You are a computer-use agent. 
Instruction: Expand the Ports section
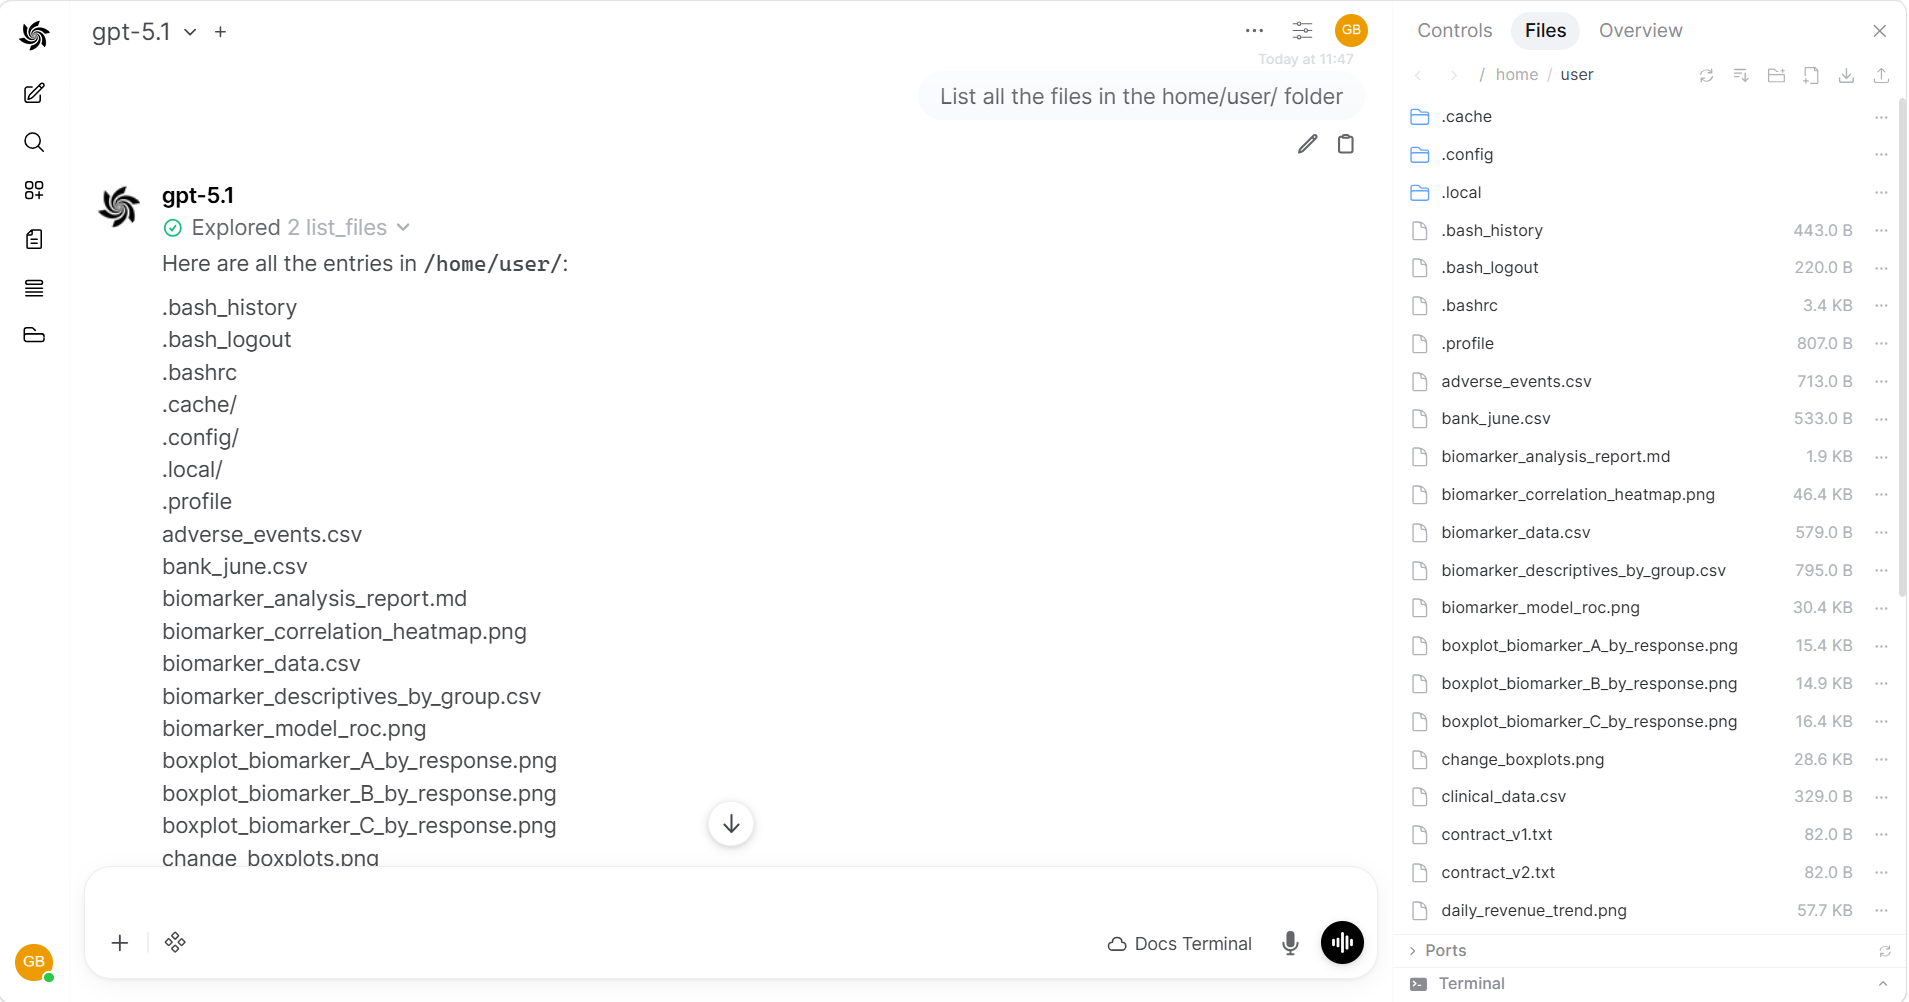(x=1438, y=951)
